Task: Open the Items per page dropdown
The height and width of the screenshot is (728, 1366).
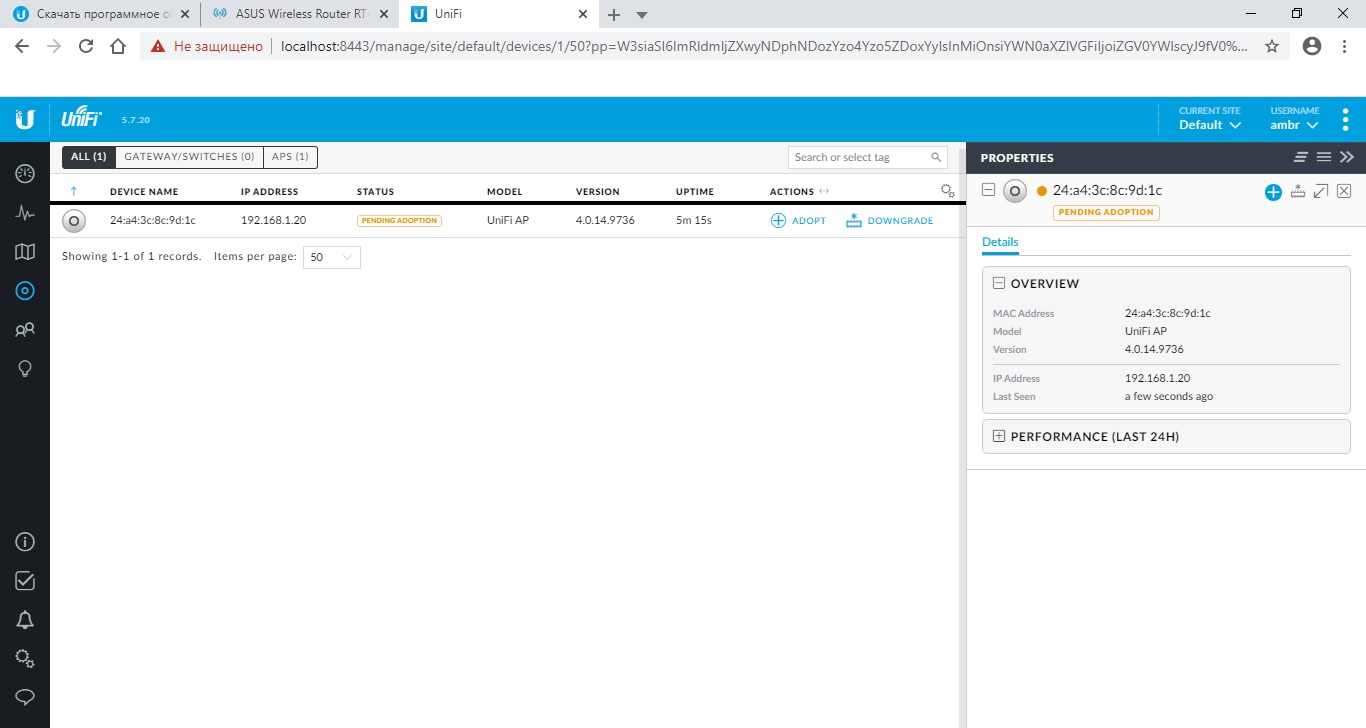Action: click(331, 257)
